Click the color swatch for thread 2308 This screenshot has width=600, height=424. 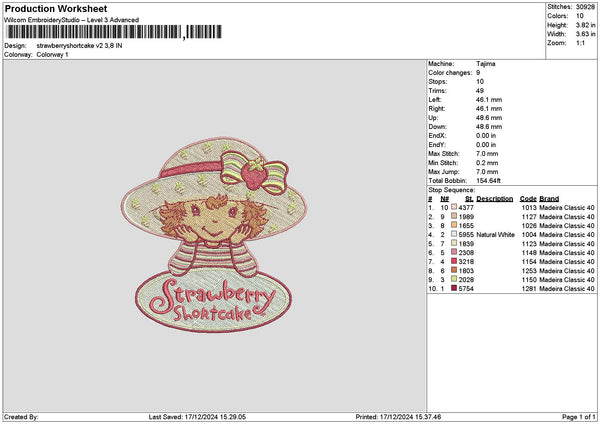click(454, 252)
